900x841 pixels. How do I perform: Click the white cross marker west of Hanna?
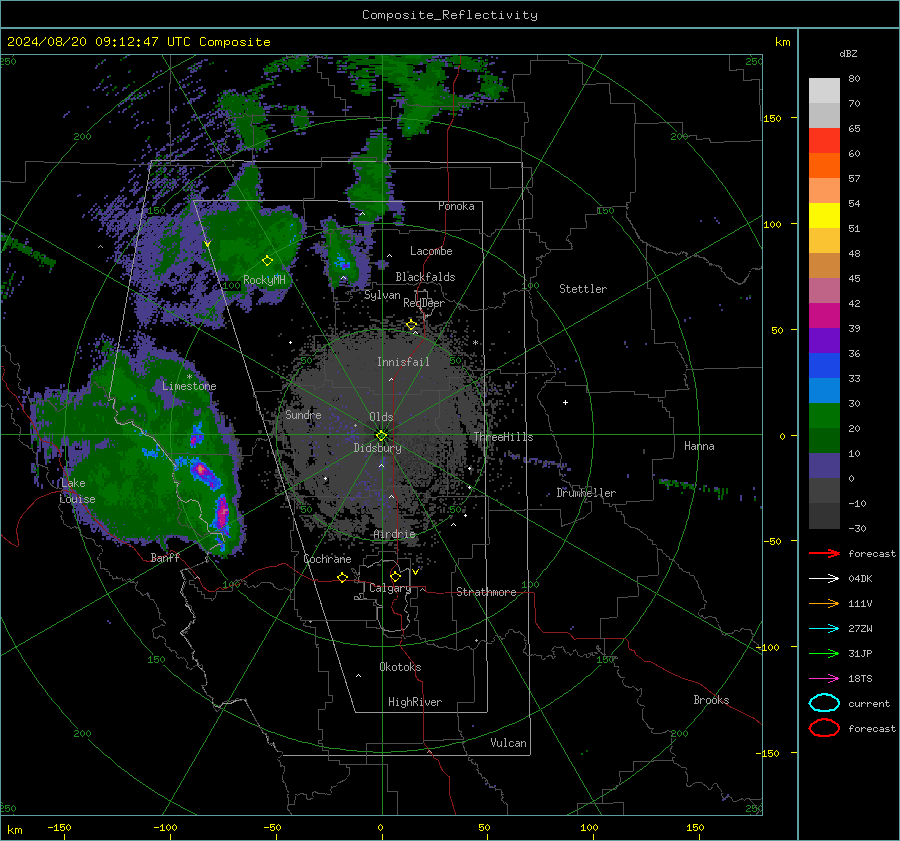[565, 402]
